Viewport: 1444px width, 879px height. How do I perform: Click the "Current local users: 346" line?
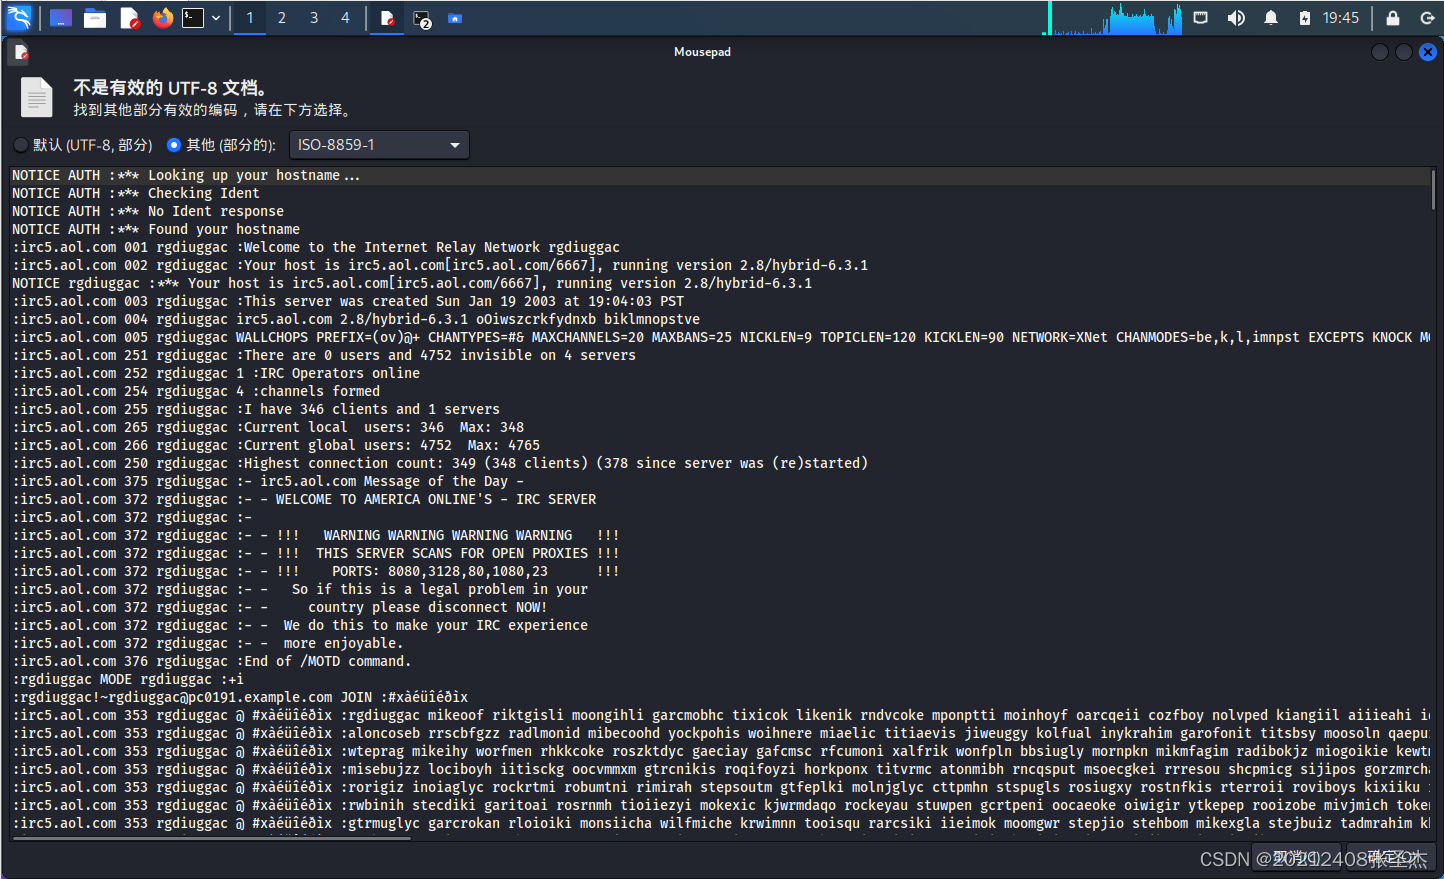tap(268, 427)
